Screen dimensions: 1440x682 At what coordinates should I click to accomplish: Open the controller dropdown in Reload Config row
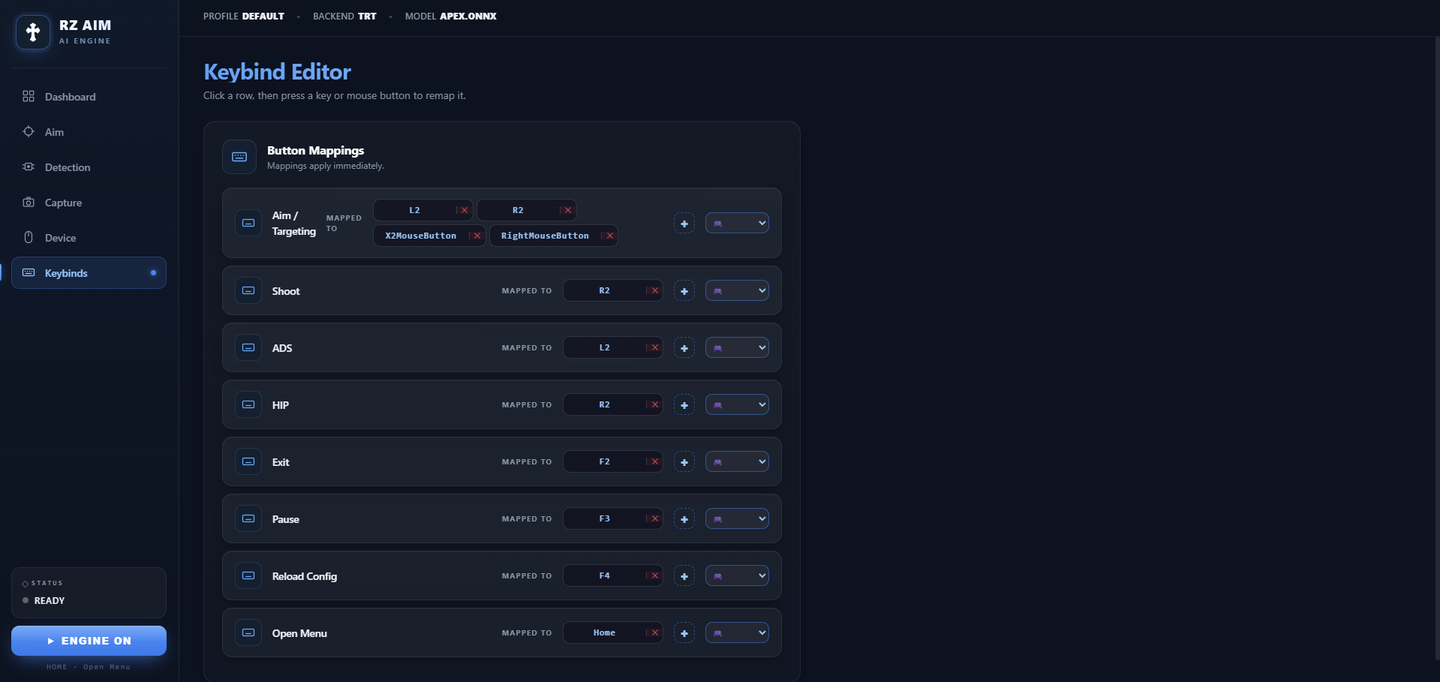737,576
